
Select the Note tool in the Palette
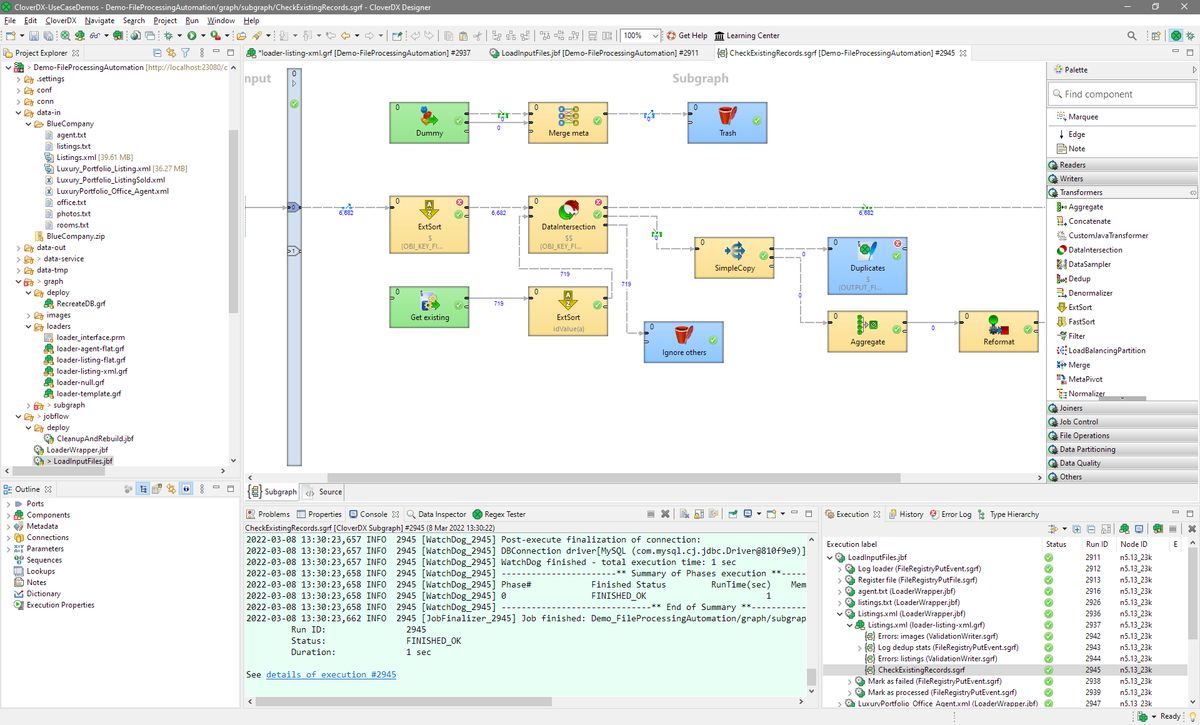1075,148
